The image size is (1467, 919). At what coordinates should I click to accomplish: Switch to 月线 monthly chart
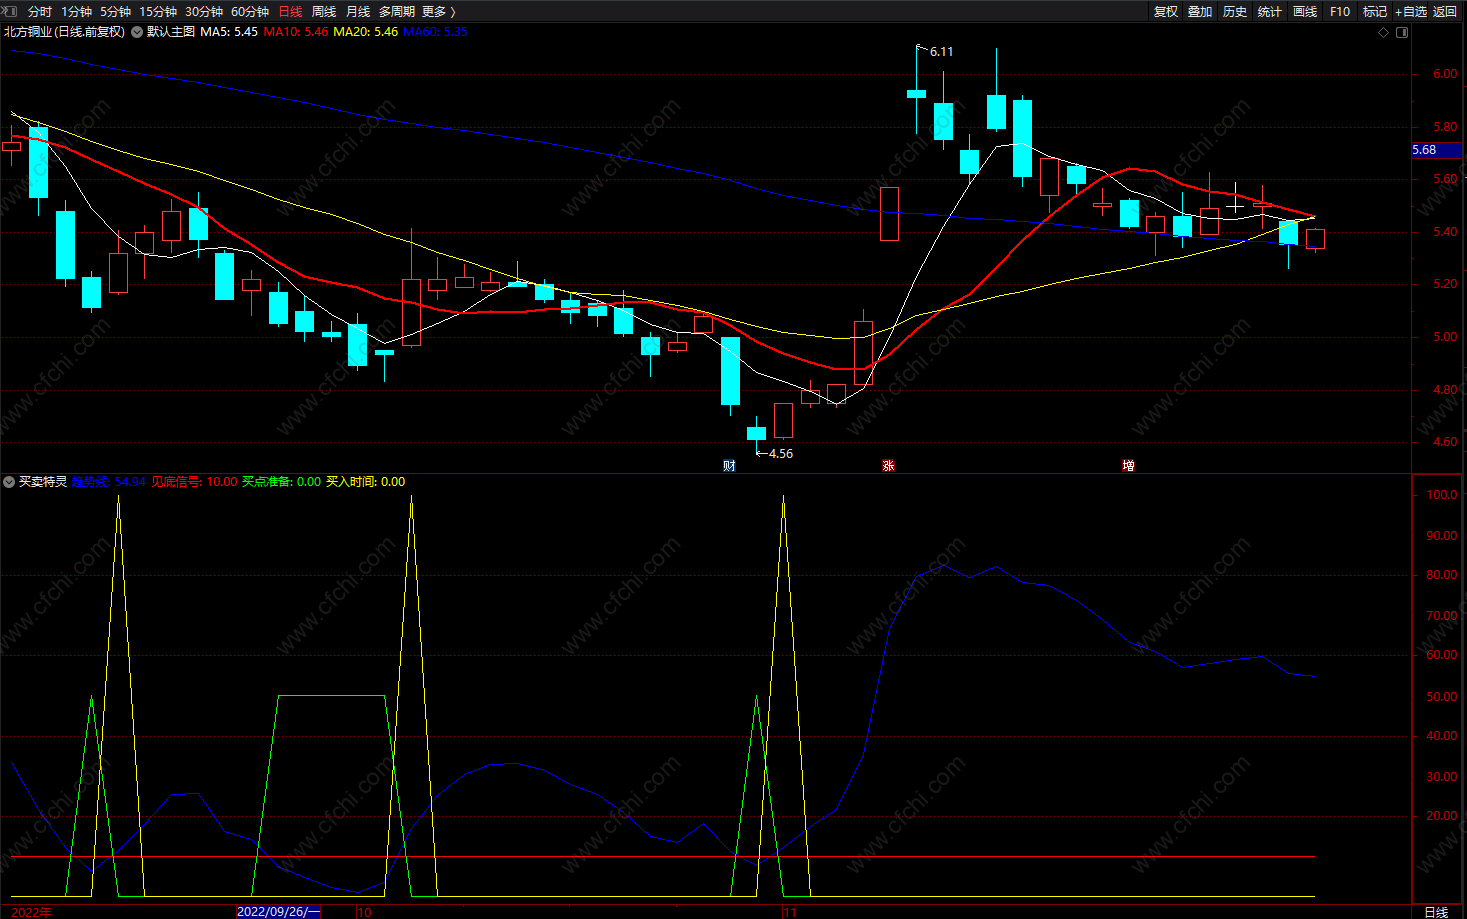pos(358,11)
